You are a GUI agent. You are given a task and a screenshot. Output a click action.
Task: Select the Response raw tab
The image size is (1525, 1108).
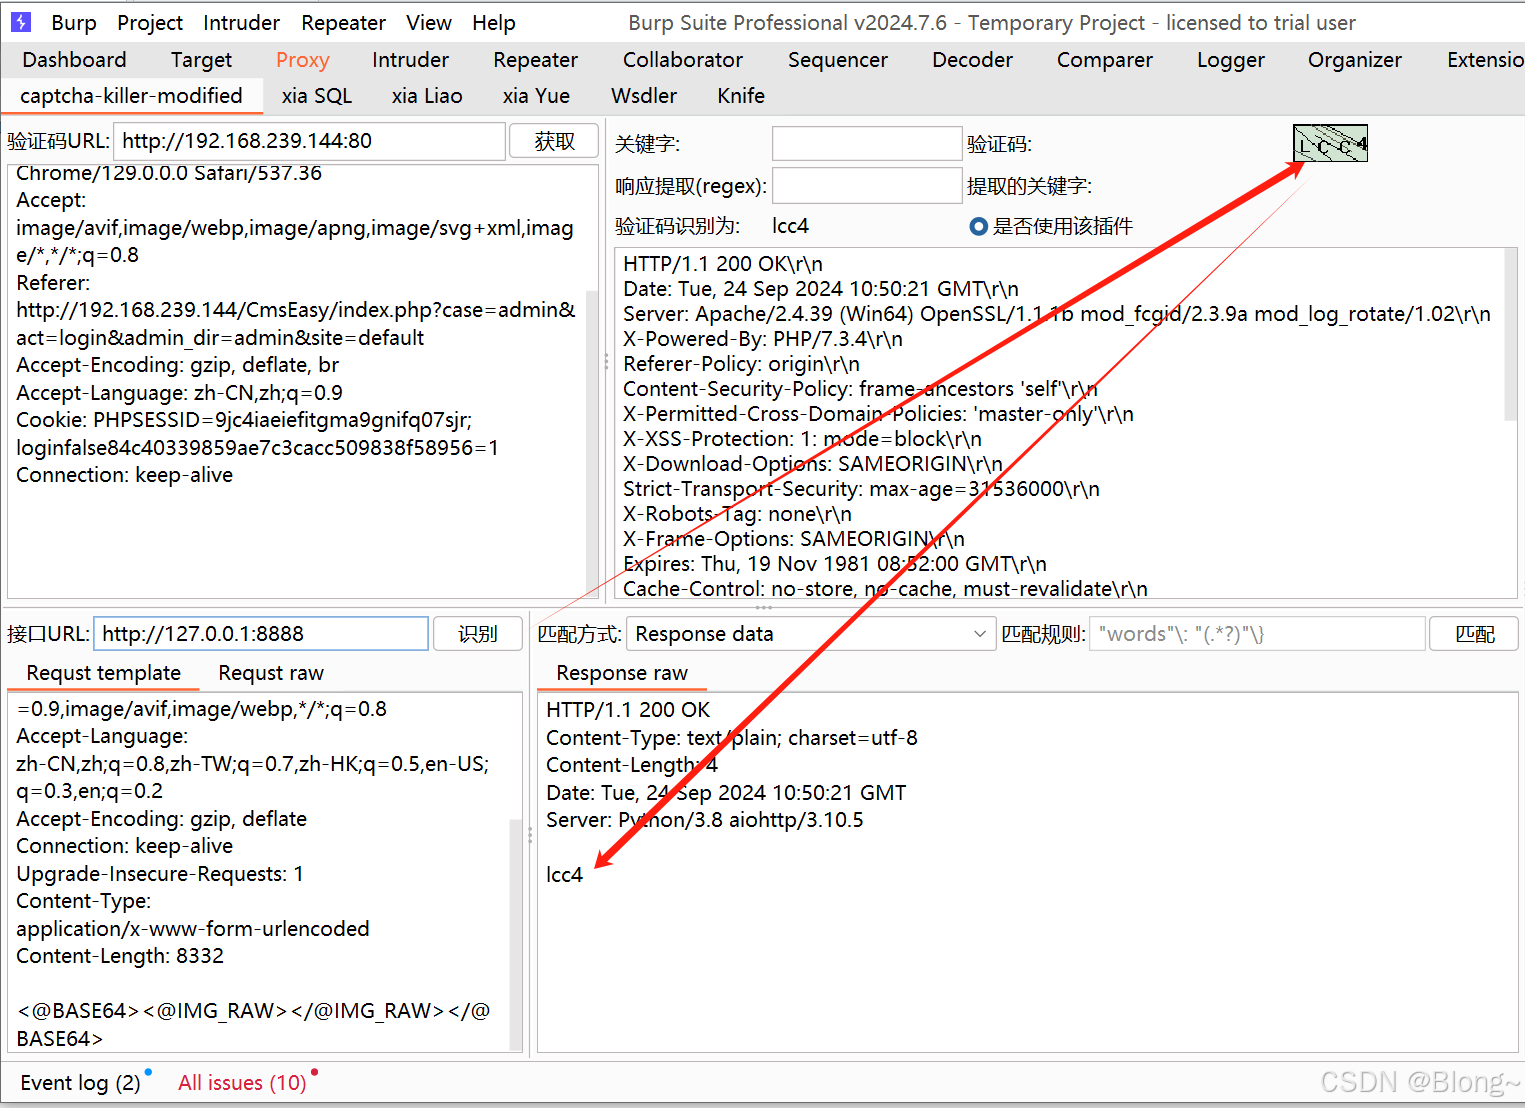point(622,673)
